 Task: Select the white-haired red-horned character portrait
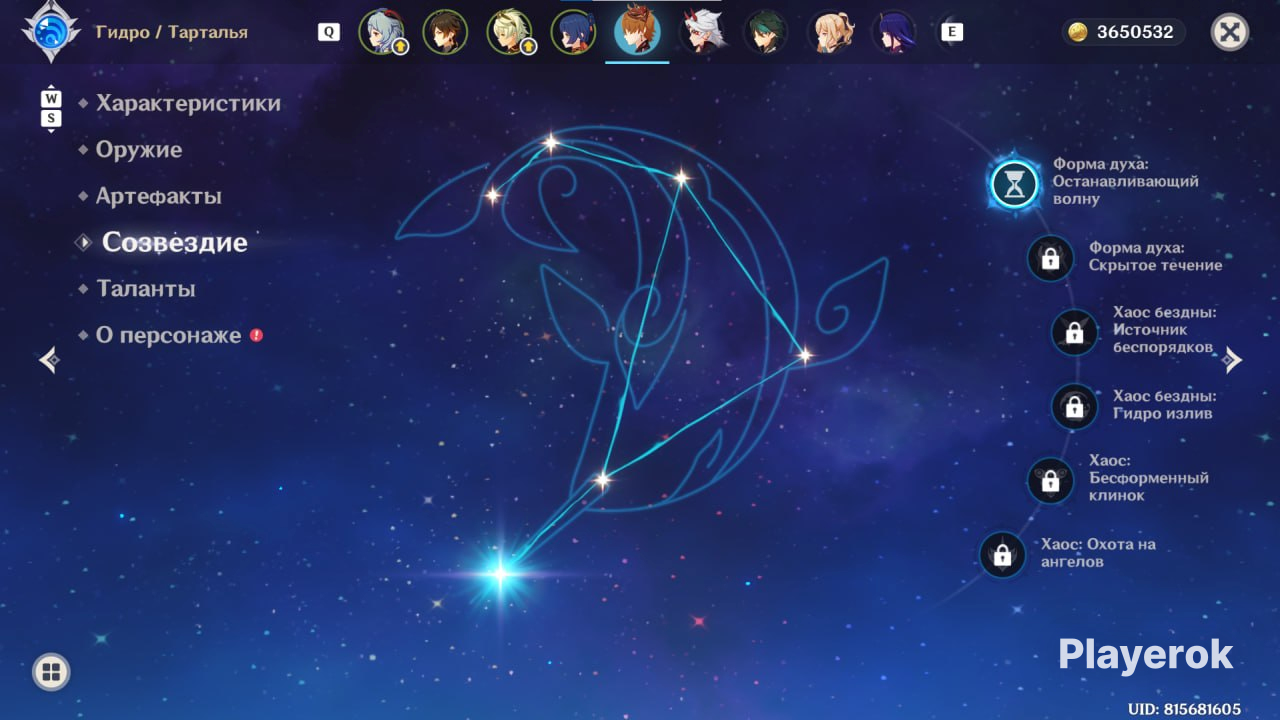click(702, 32)
